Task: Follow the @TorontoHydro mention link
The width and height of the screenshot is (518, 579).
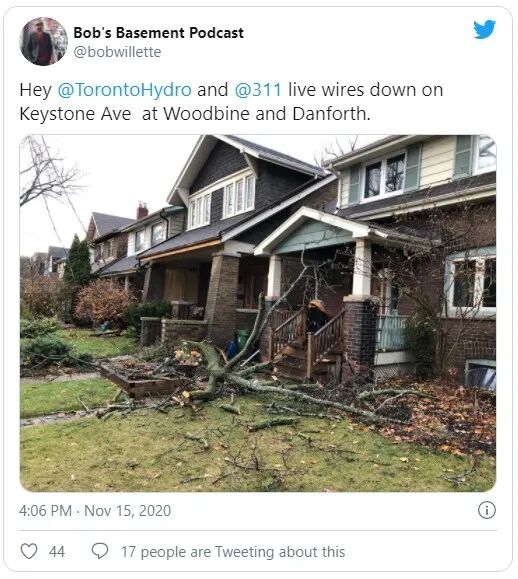Action: tap(124, 90)
